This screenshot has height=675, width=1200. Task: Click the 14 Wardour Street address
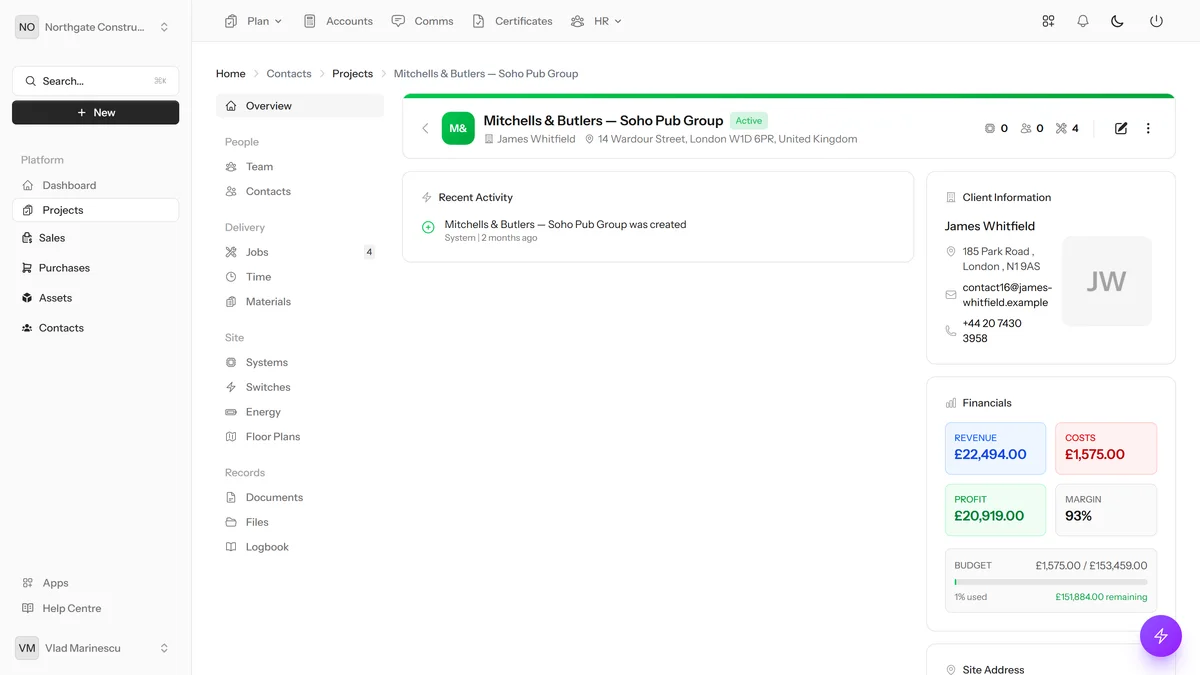click(727, 139)
